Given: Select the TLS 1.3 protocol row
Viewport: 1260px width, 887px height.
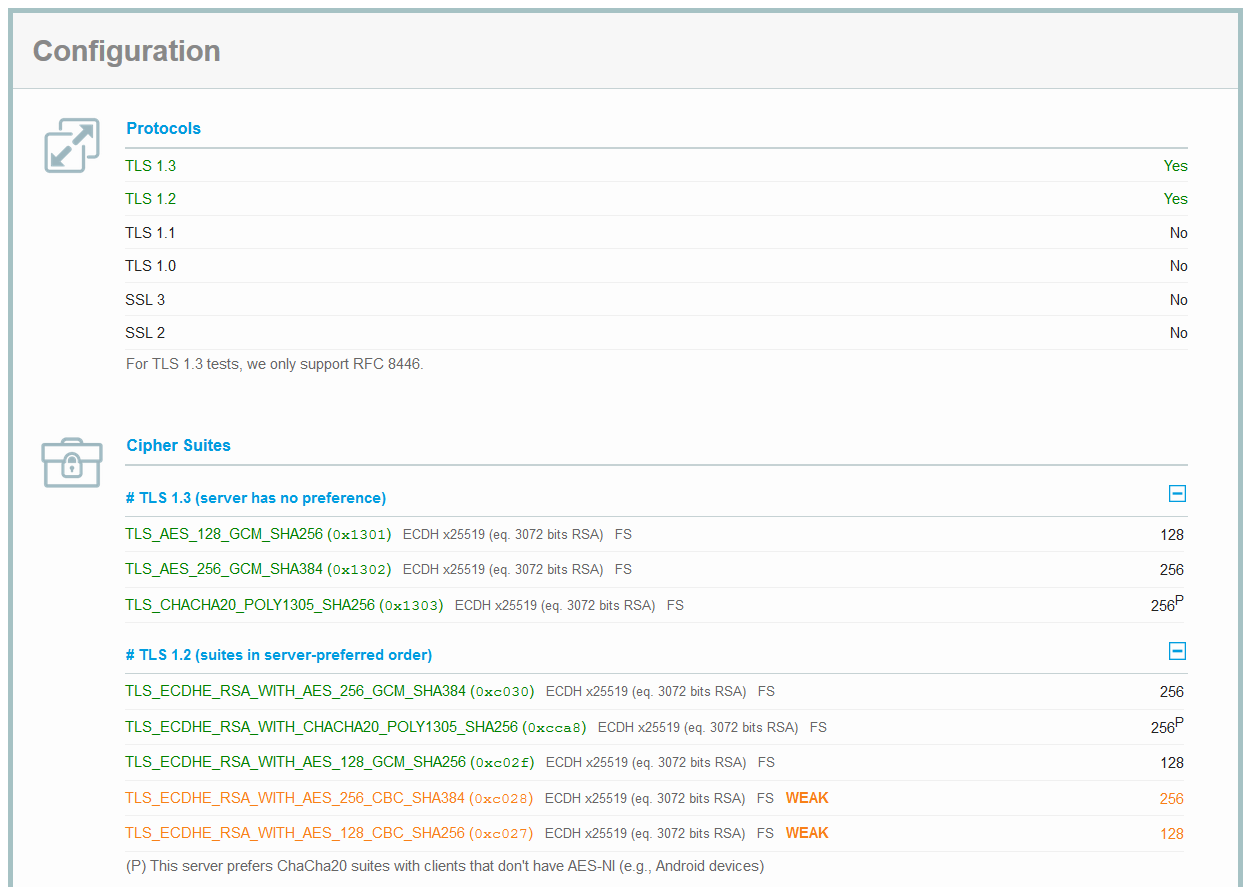Looking at the screenshot, I should click(151, 165).
